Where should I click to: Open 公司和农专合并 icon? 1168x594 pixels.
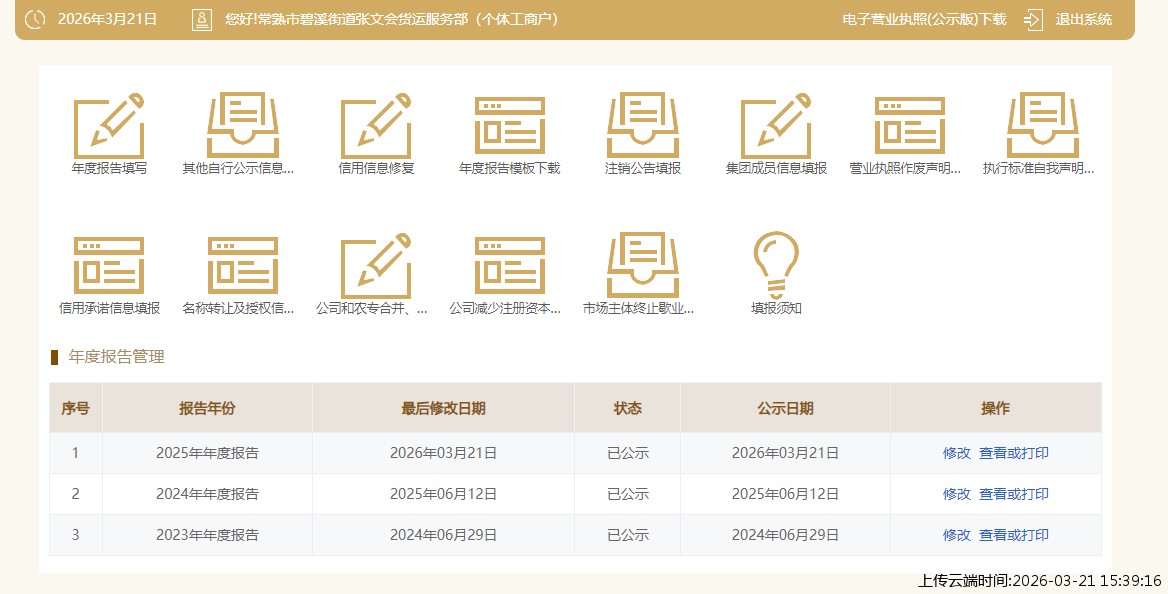[376, 265]
